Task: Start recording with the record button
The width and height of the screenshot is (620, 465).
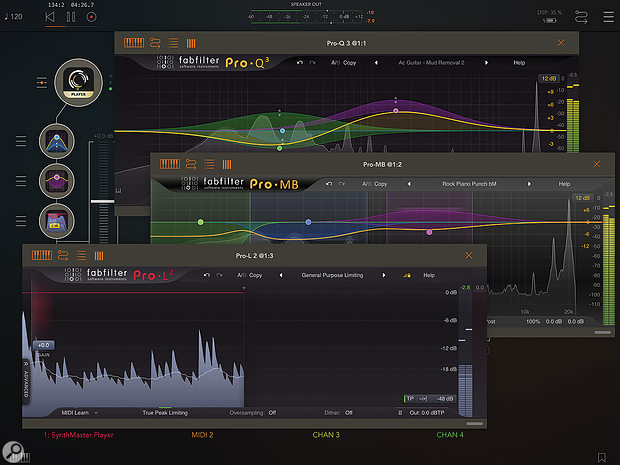Action: click(x=91, y=17)
